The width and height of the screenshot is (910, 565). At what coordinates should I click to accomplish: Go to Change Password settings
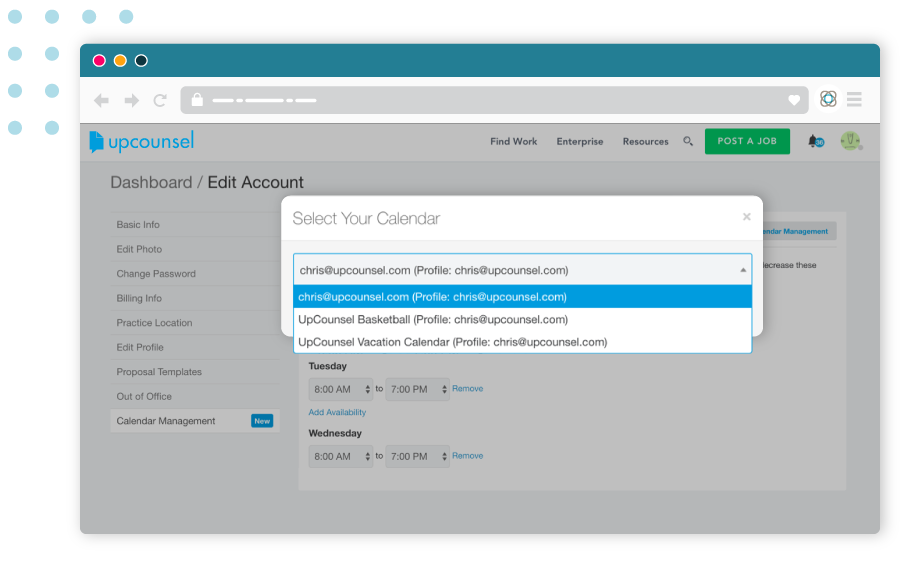pos(194,274)
